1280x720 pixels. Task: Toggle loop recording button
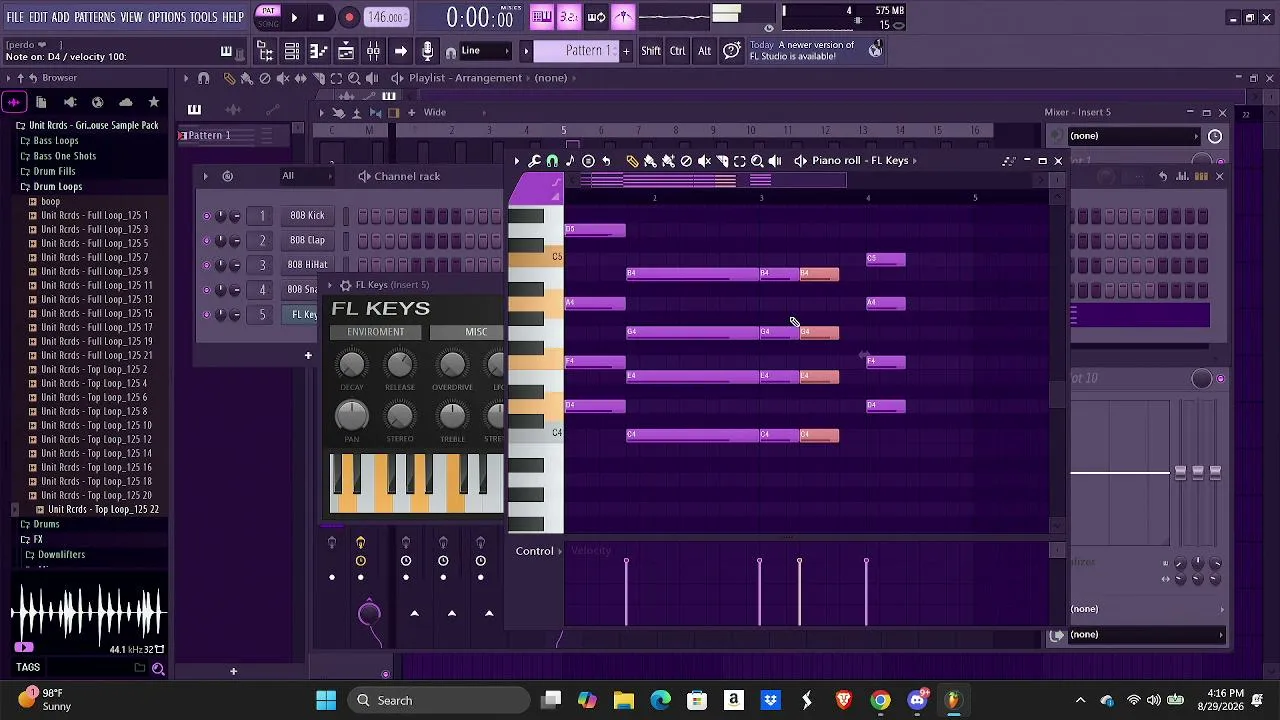596,16
